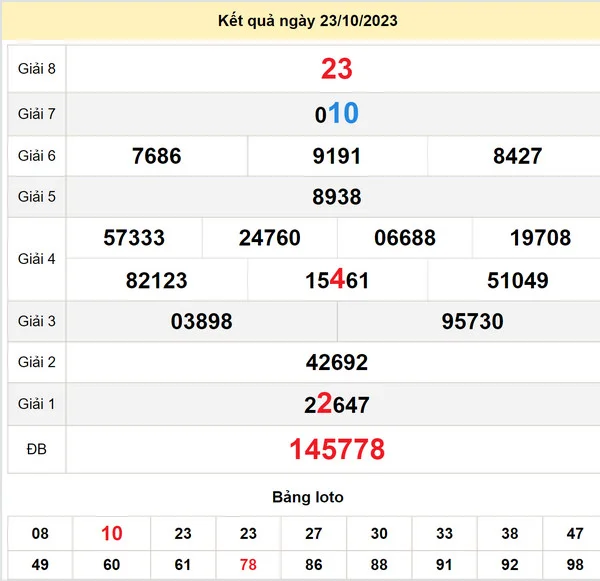600x581 pixels.
Task: Click Giải 4 number 15461
Action: pos(337,281)
